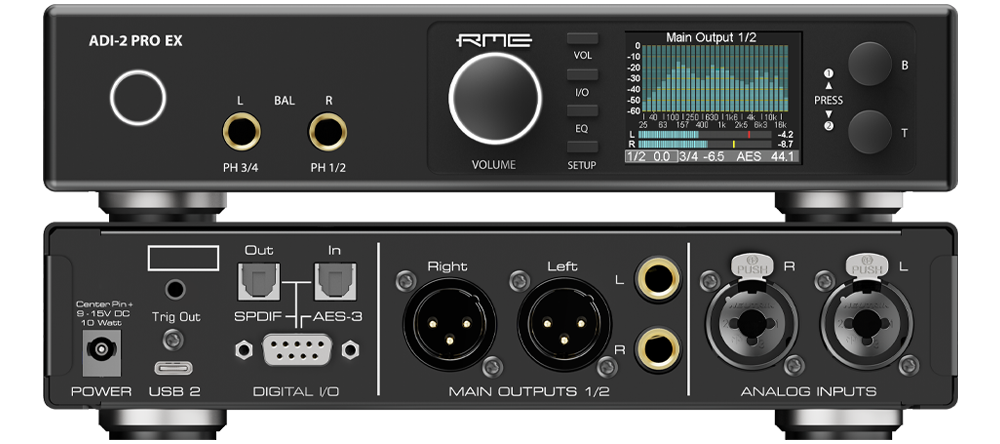Click the T encoder knob

point(869,132)
